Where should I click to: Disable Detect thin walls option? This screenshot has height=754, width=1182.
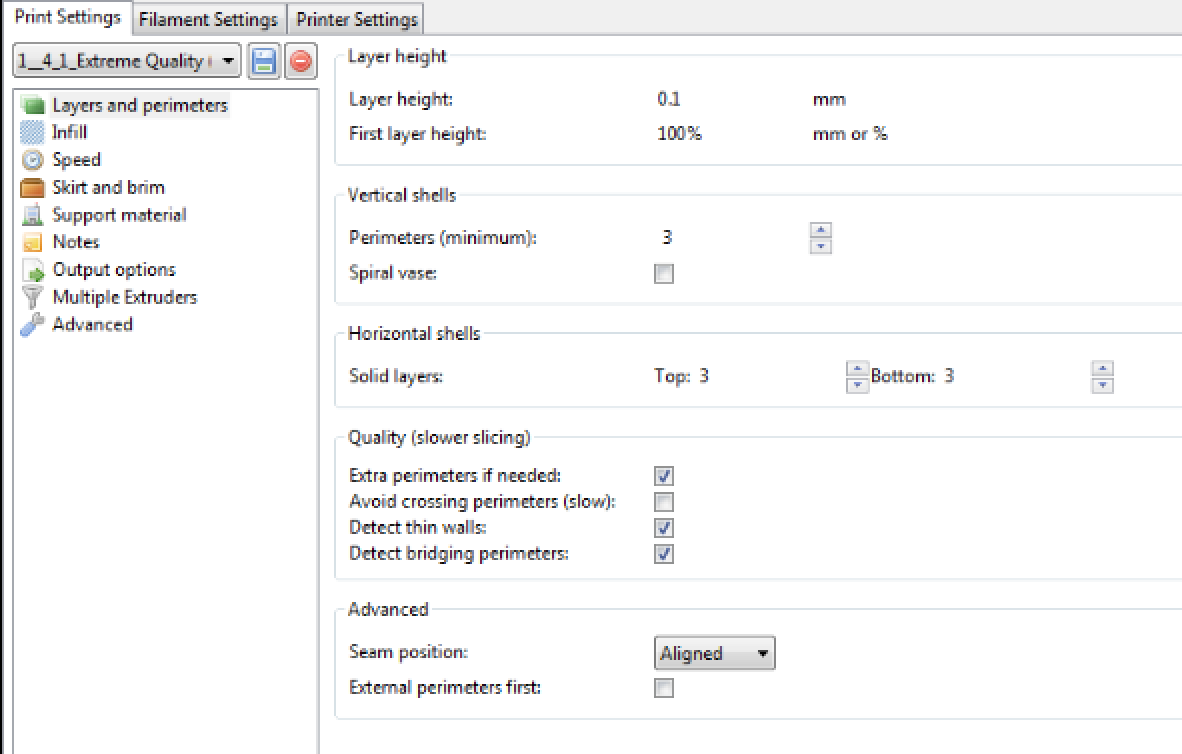663,528
